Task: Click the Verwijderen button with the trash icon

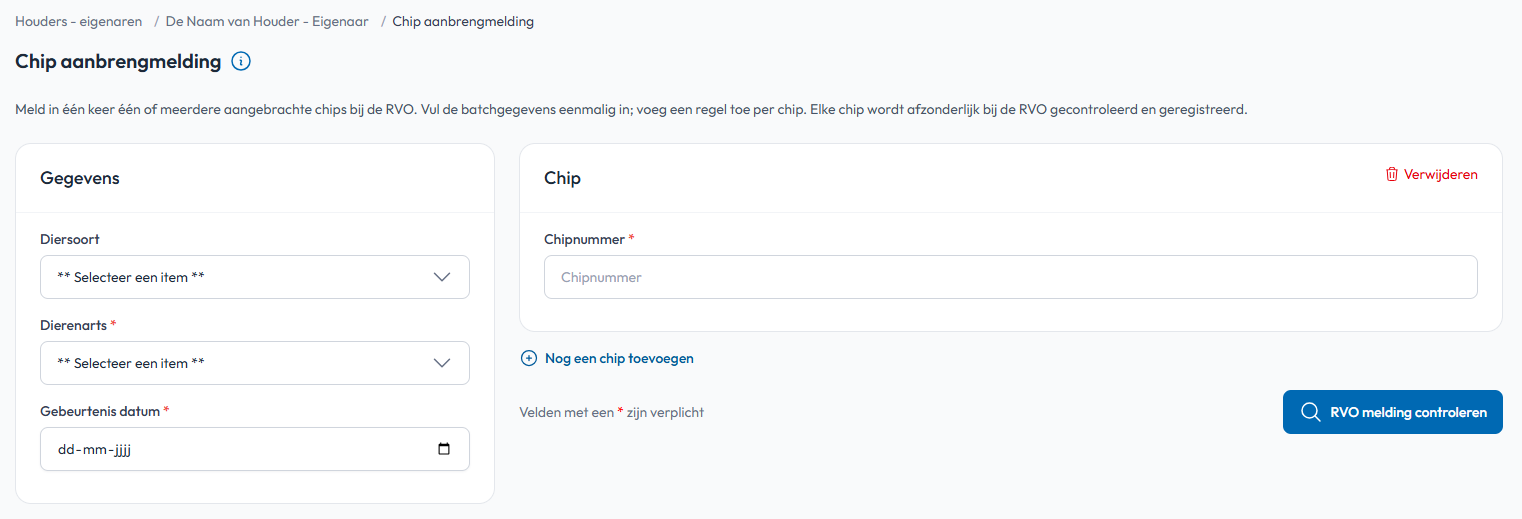Action: (1431, 174)
